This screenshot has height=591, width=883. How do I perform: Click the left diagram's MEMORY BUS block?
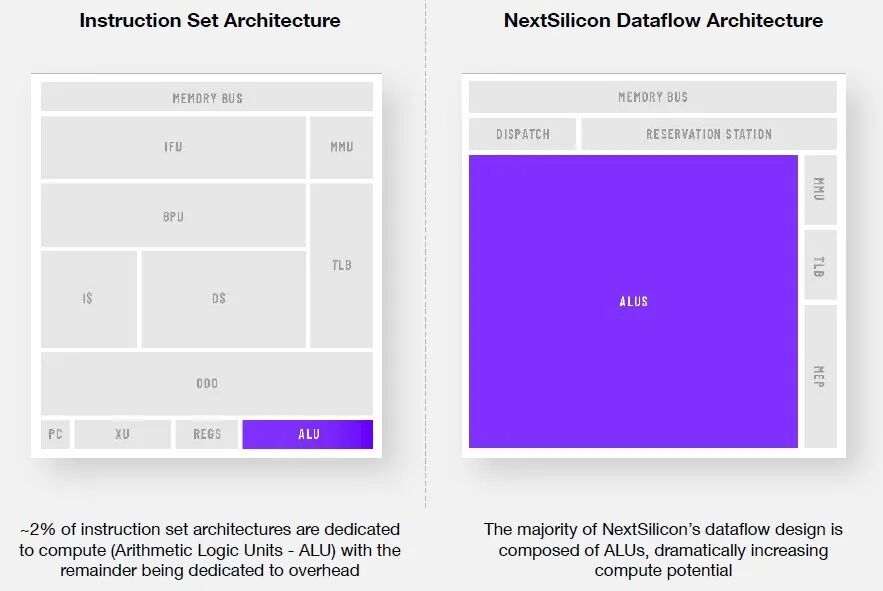click(207, 98)
